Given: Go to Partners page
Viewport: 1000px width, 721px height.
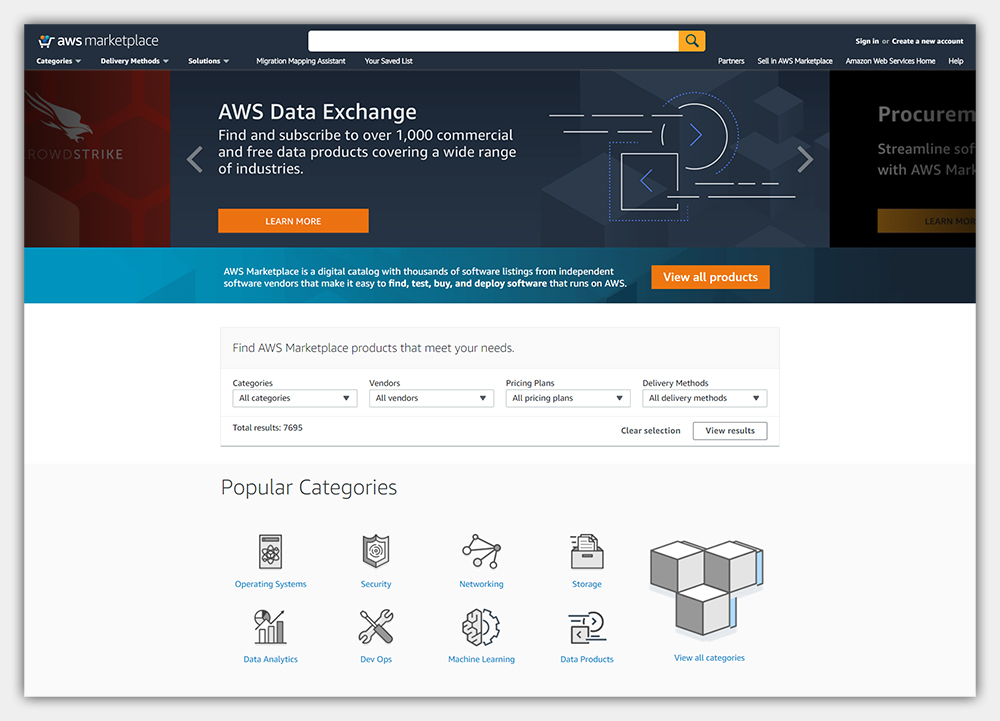Looking at the screenshot, I should (x=731, y=61).
